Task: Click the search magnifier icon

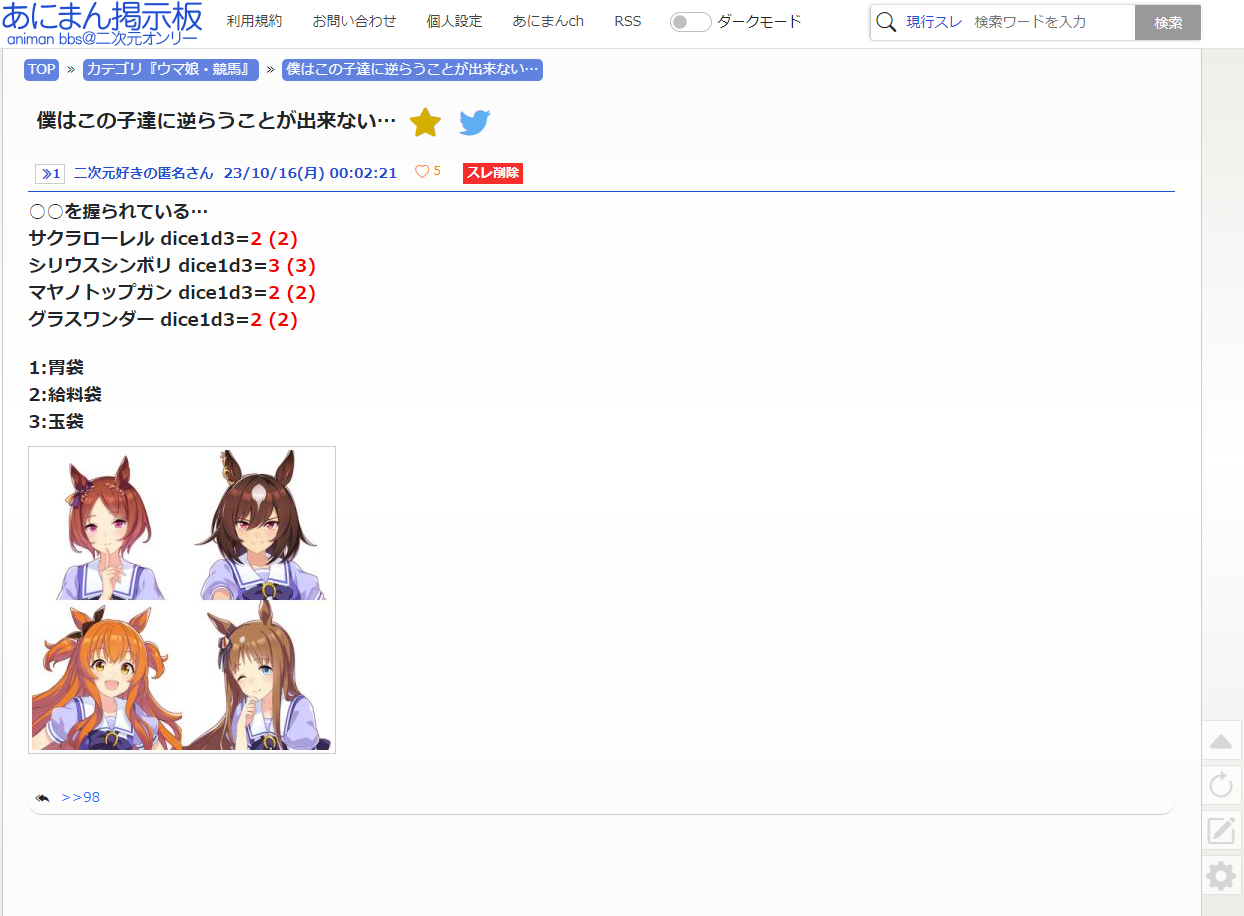Action: click(886, 22)
